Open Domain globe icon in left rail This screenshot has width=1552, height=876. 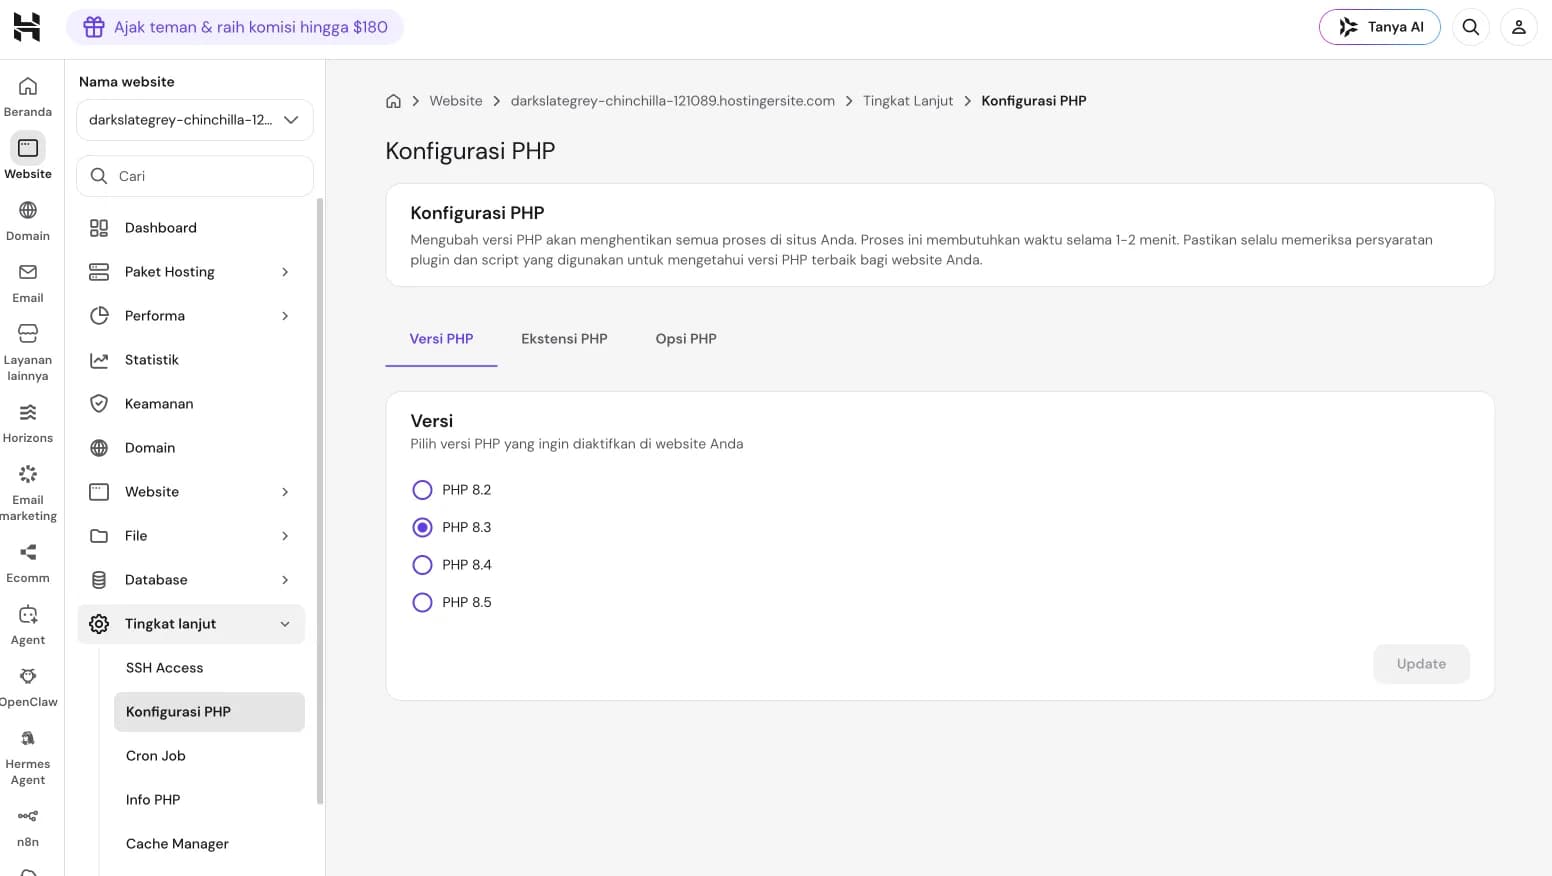pyautogui.click(x=28, y=210)
